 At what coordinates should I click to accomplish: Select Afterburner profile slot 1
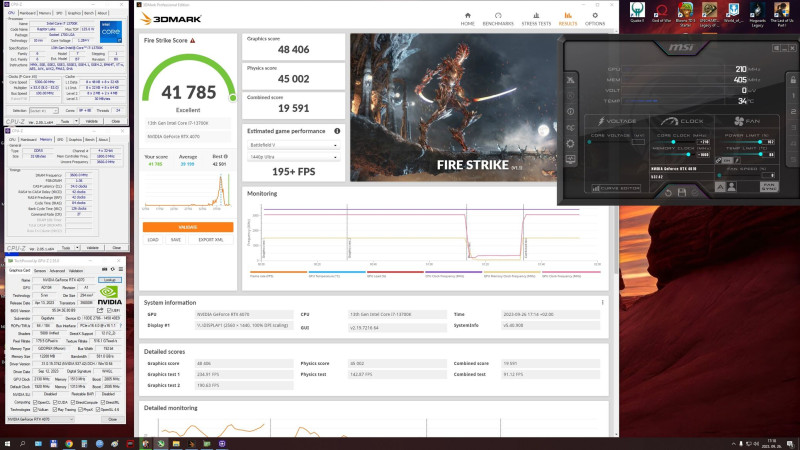tap(793, 95)
